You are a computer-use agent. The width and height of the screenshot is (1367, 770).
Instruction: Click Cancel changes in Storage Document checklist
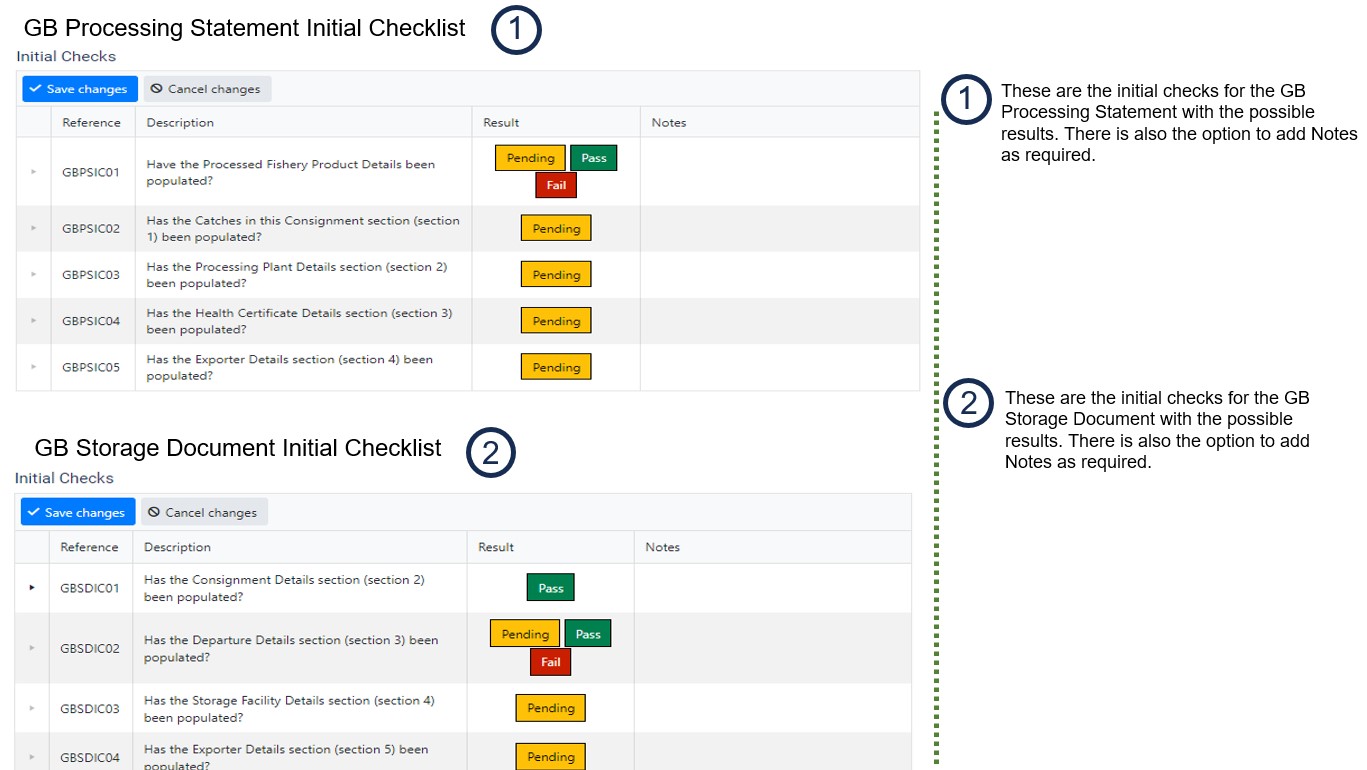204,512
